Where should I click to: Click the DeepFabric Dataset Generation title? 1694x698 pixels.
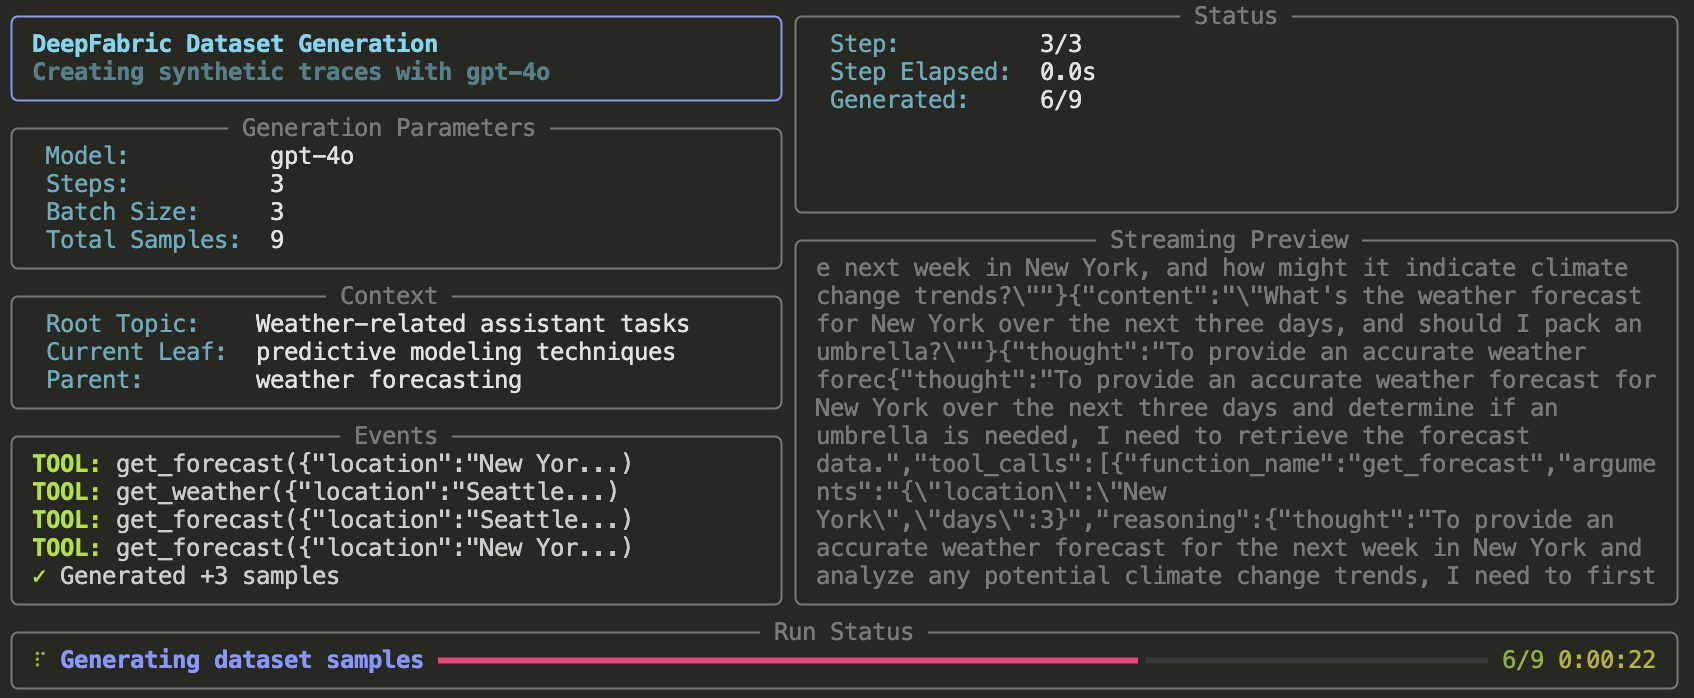(235, 44)
